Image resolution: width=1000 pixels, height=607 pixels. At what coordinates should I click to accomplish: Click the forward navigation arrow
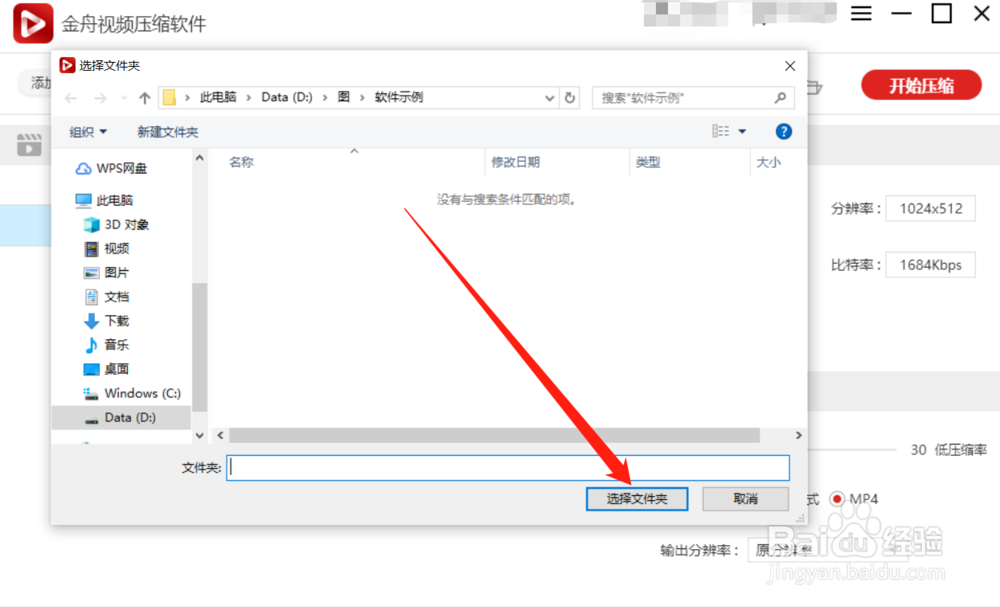(100, 98)
